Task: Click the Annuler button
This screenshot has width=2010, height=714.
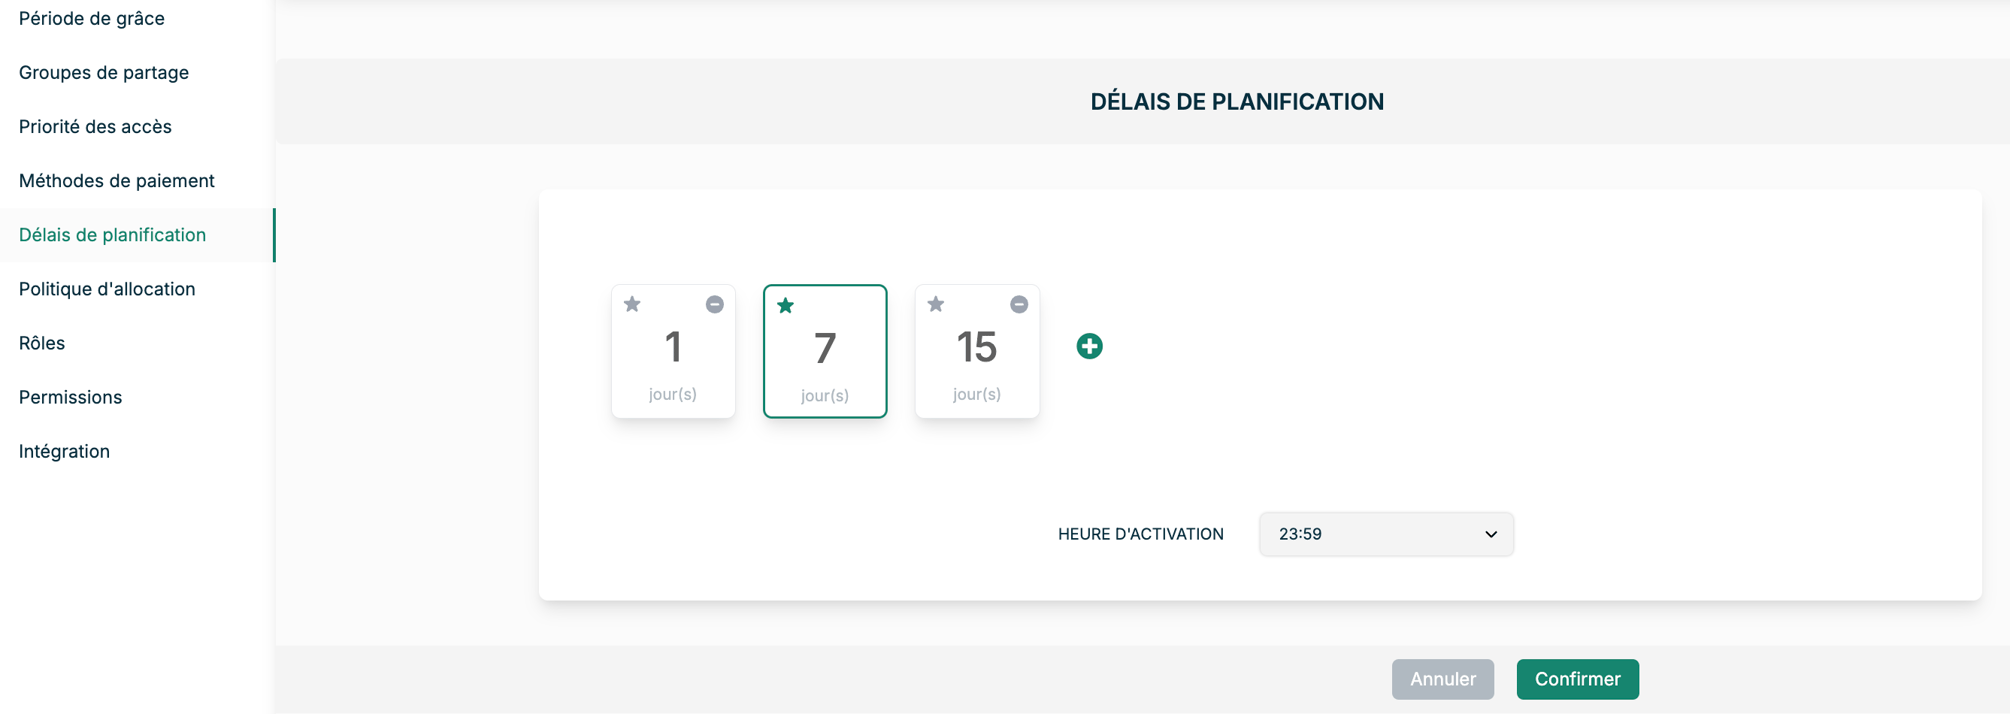Action: pos(1442,679)
